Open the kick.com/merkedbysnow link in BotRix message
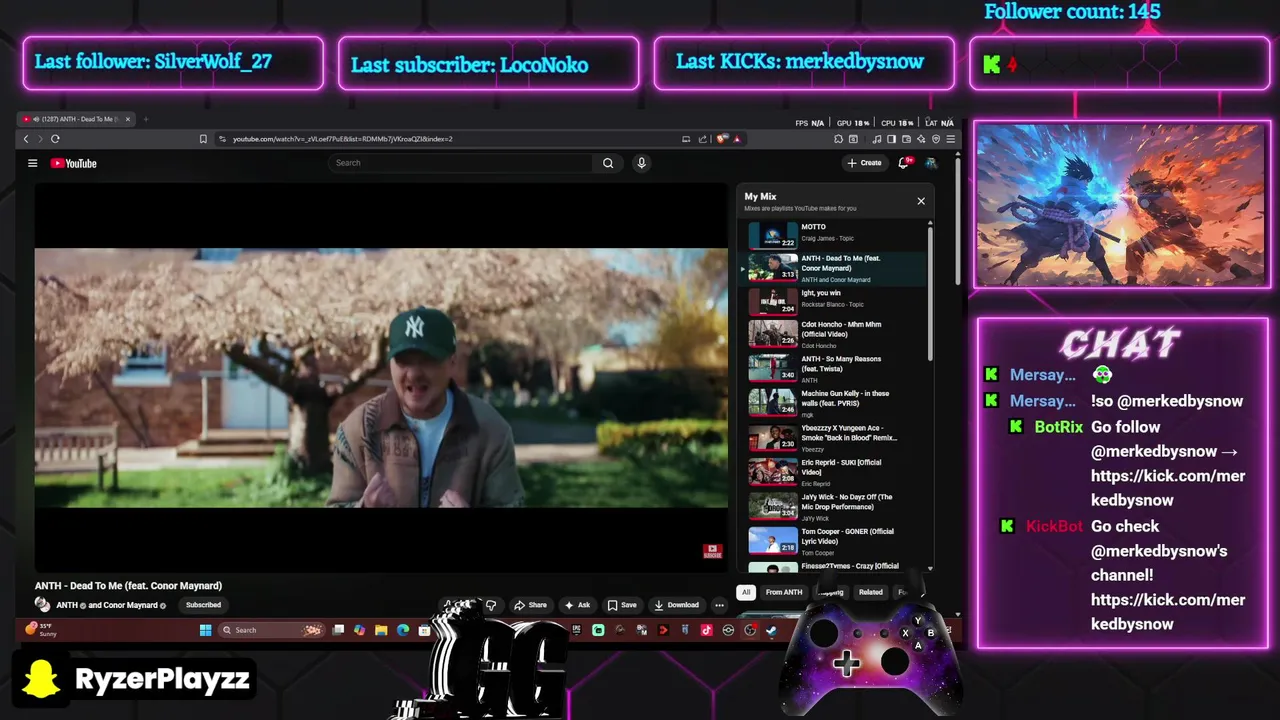 (1168, 488)
